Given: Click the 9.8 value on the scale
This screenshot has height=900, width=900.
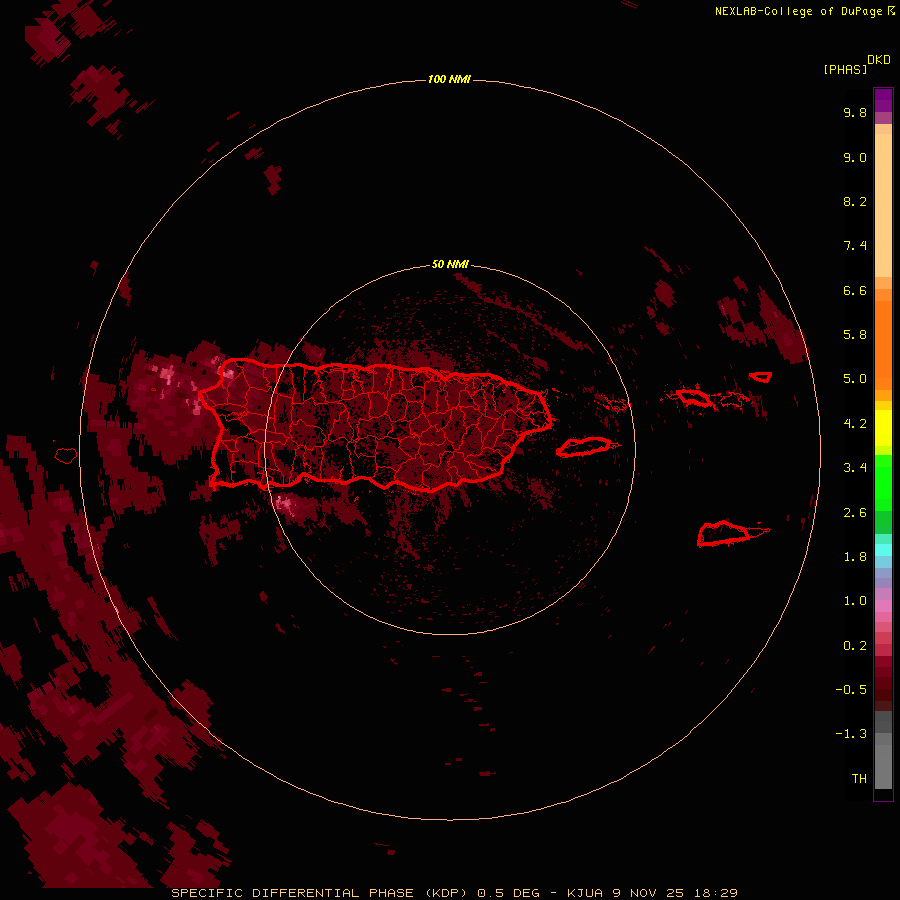Looking at the screenshot, I should pos(855,112).
